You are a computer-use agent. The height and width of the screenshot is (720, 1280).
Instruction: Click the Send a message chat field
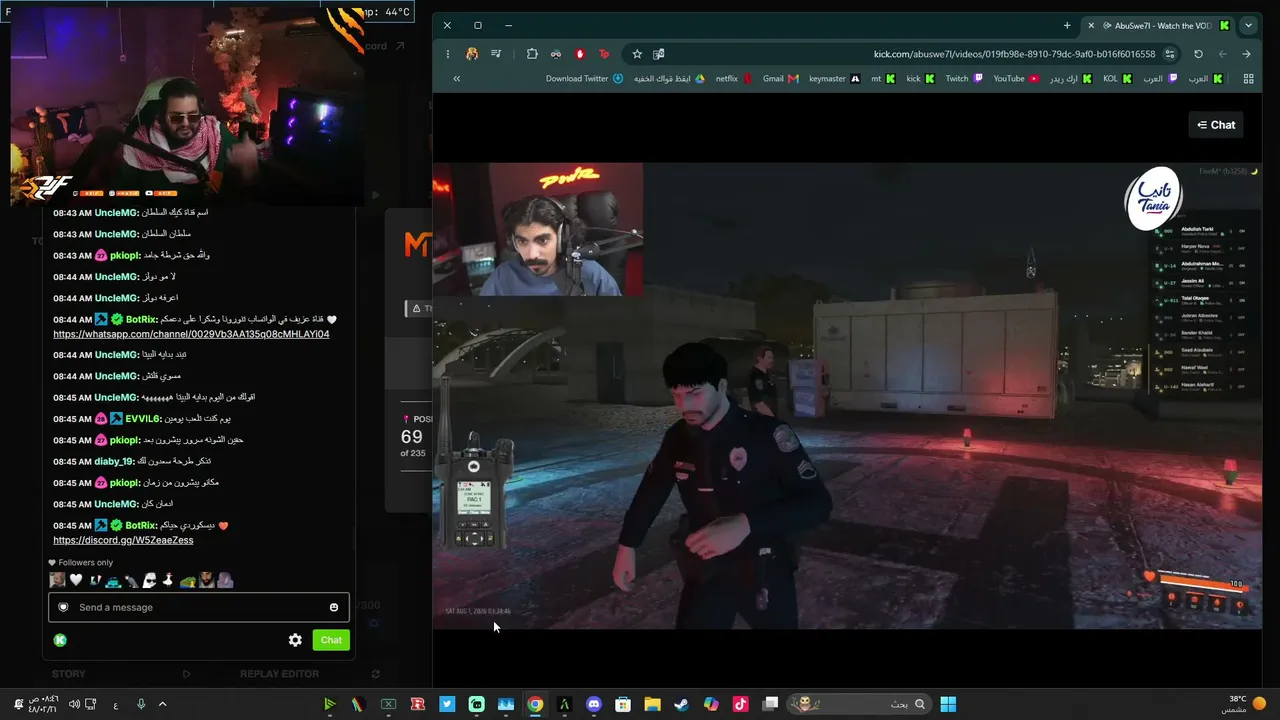198,607
